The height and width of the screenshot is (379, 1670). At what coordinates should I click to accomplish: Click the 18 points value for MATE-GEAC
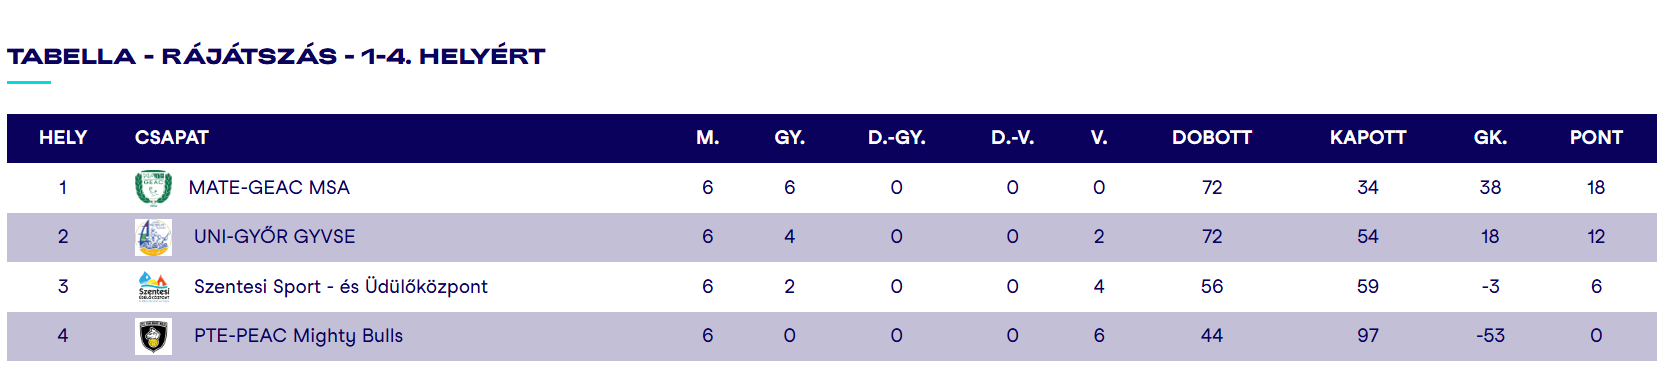pos(1596,188)
